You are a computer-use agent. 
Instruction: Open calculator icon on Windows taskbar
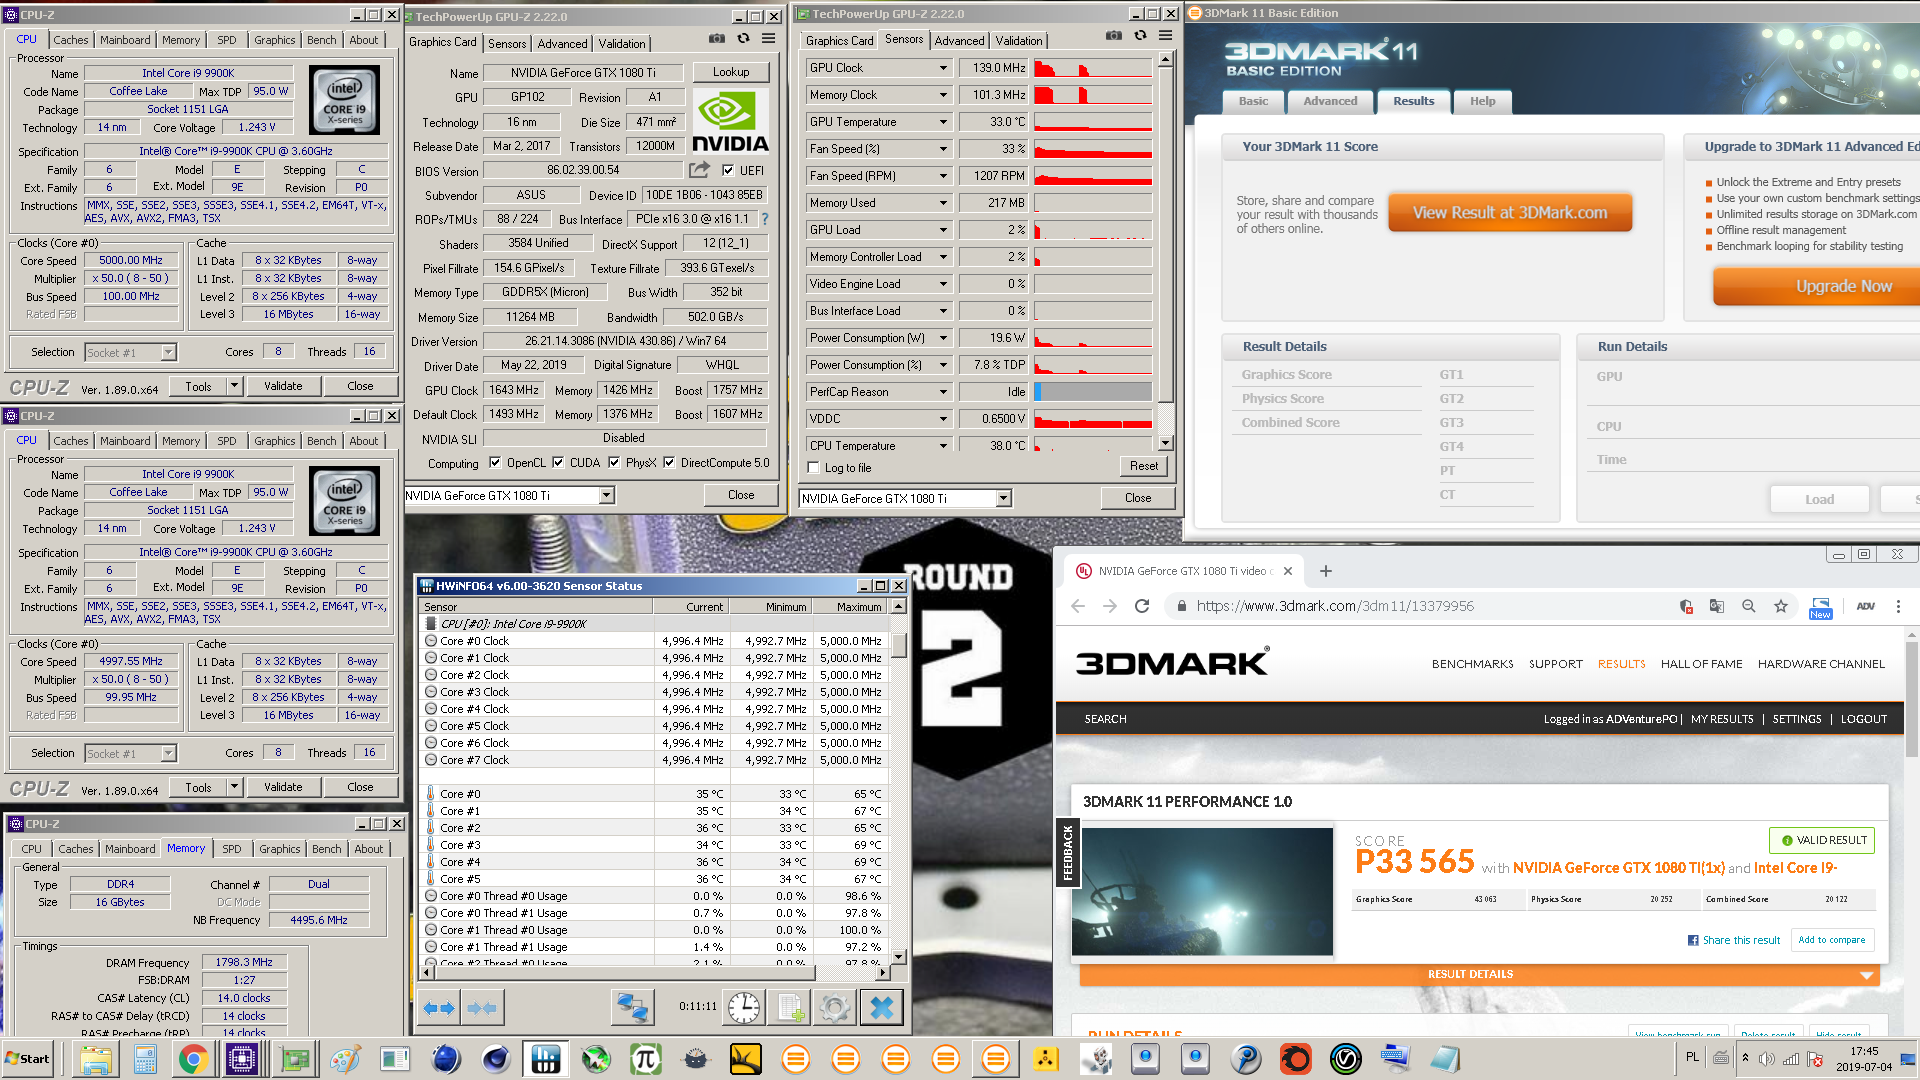145,1059
